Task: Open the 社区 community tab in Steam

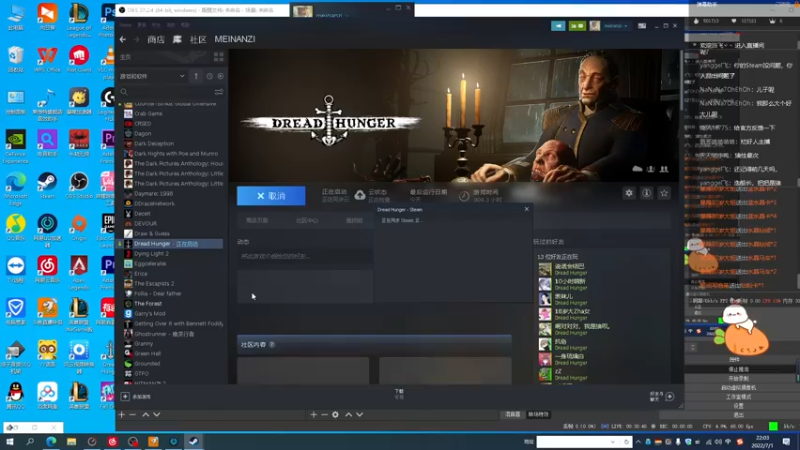Action: (198, 39)
